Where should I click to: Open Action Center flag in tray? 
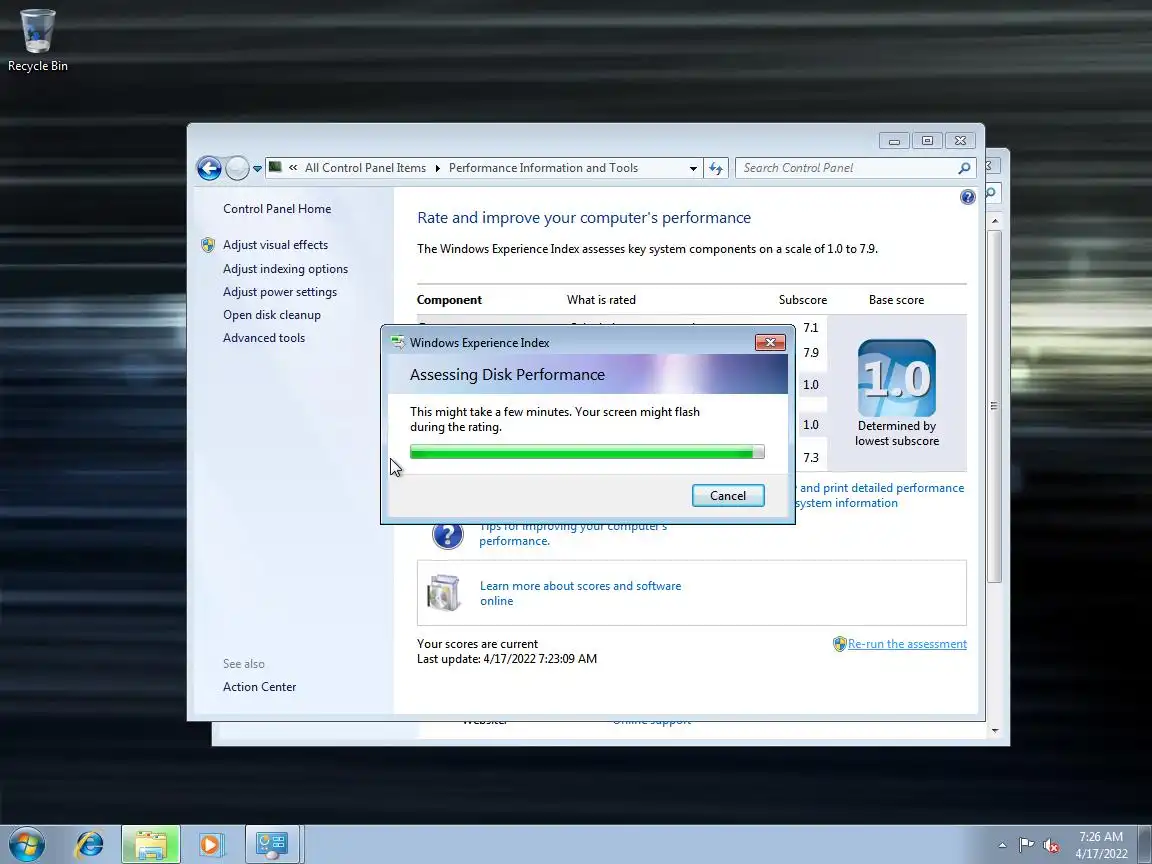click(x=1026, y=845)
